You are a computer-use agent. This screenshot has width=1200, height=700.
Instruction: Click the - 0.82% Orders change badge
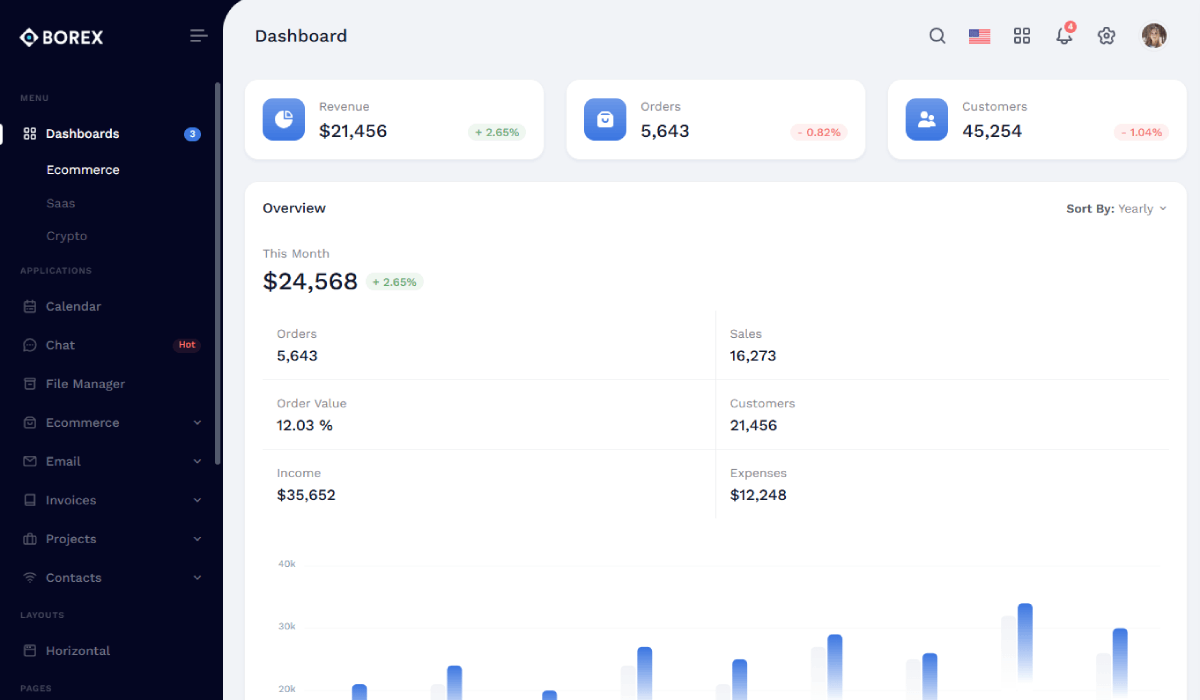tap(818, 132)
